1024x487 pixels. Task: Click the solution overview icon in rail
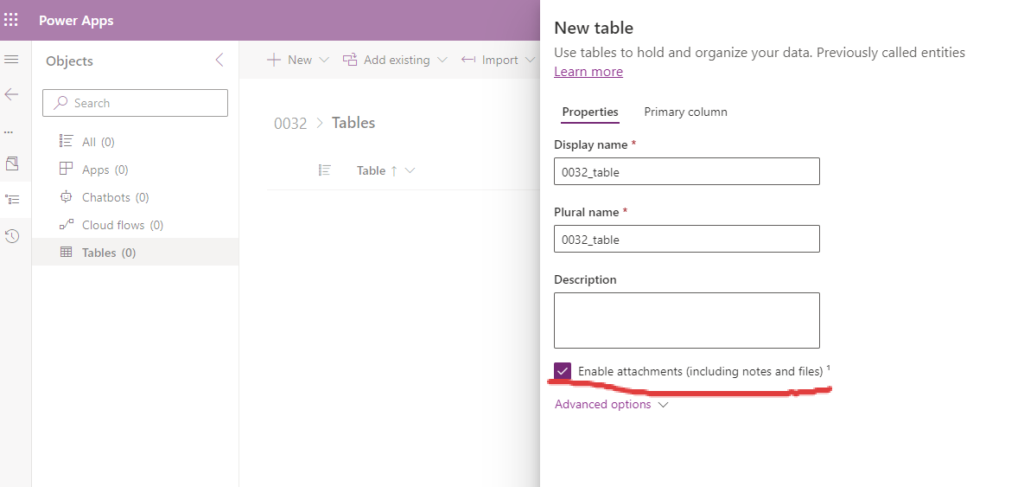coord(12,163)
